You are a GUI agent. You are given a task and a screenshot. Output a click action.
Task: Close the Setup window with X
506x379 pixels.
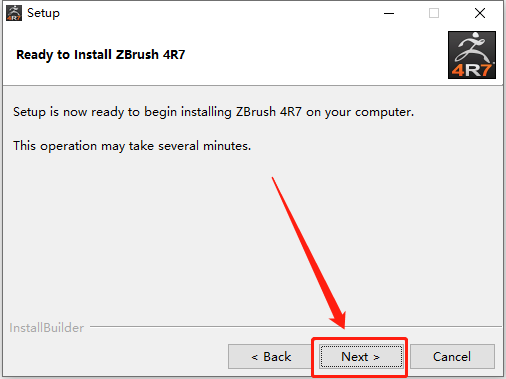[x=480, y=13]
